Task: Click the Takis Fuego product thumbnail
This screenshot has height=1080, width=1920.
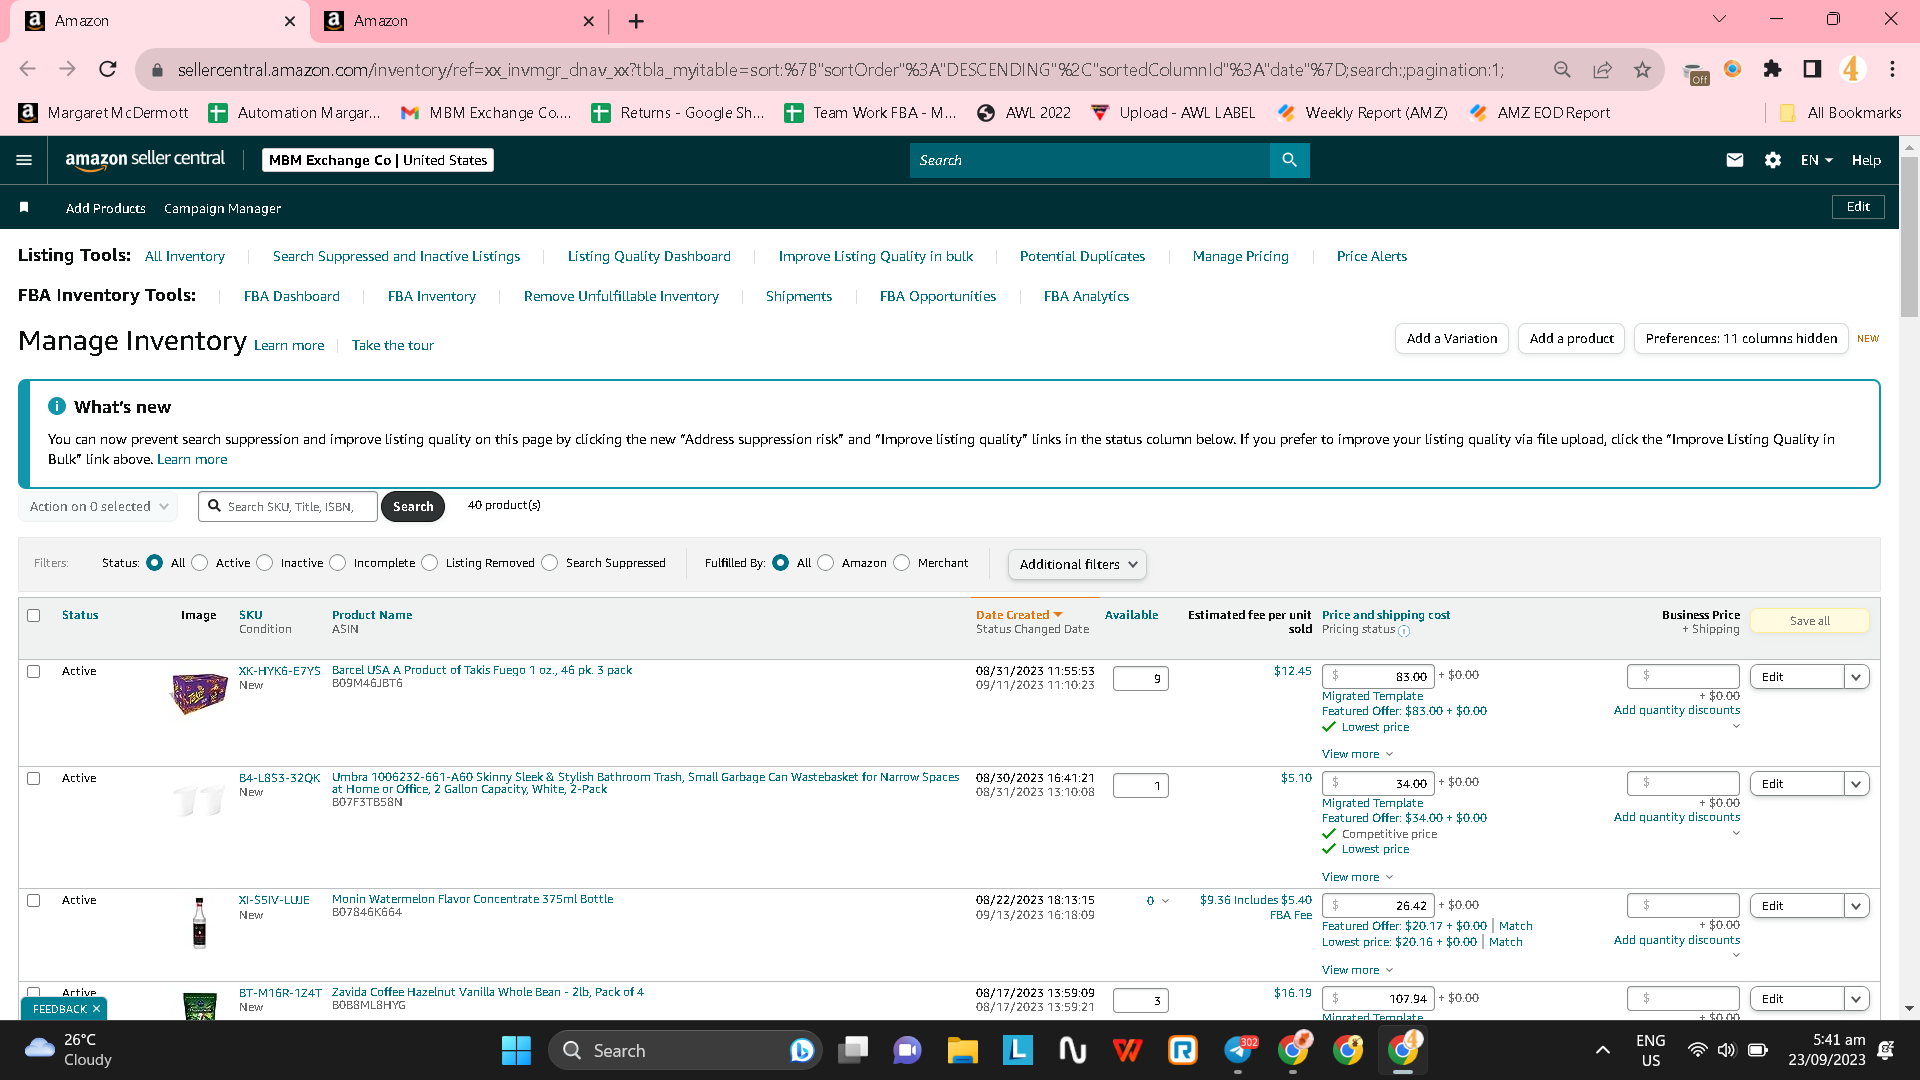Action: 200,692
